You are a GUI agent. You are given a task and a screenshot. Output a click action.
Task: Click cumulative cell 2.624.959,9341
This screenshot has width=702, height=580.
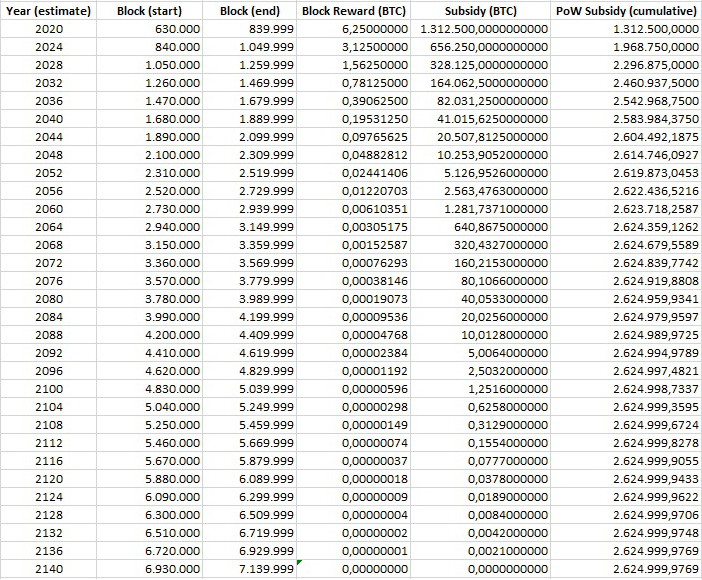click(626, 299)
